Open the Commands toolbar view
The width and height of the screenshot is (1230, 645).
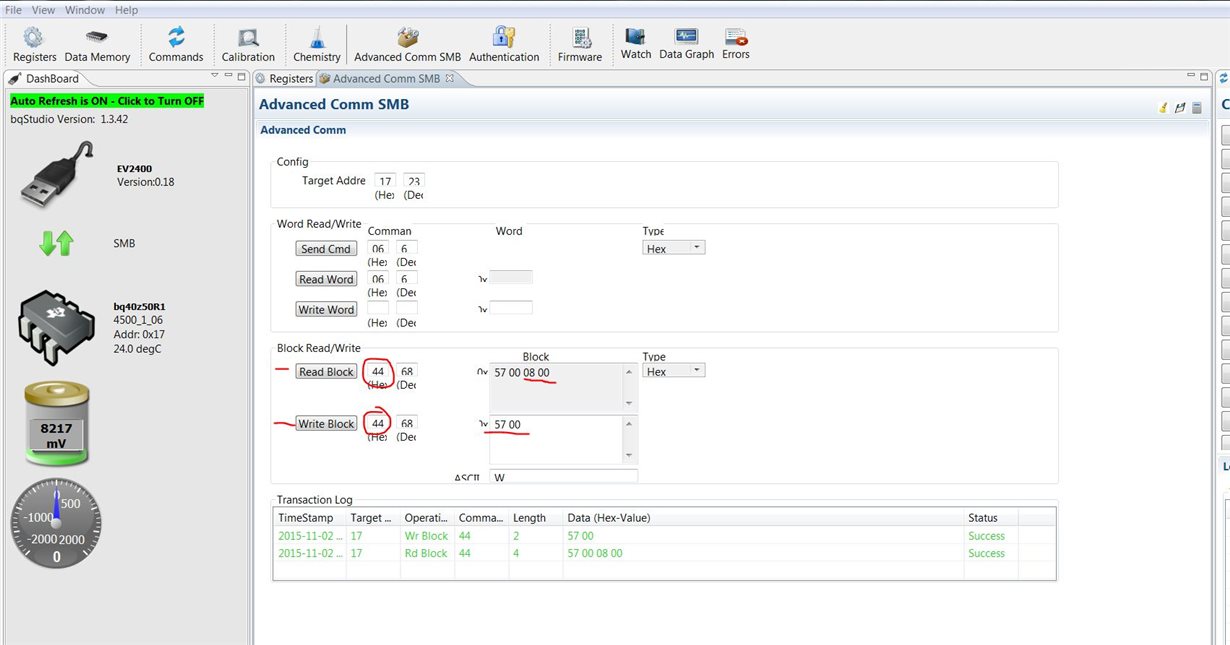(x=176, y=45)
